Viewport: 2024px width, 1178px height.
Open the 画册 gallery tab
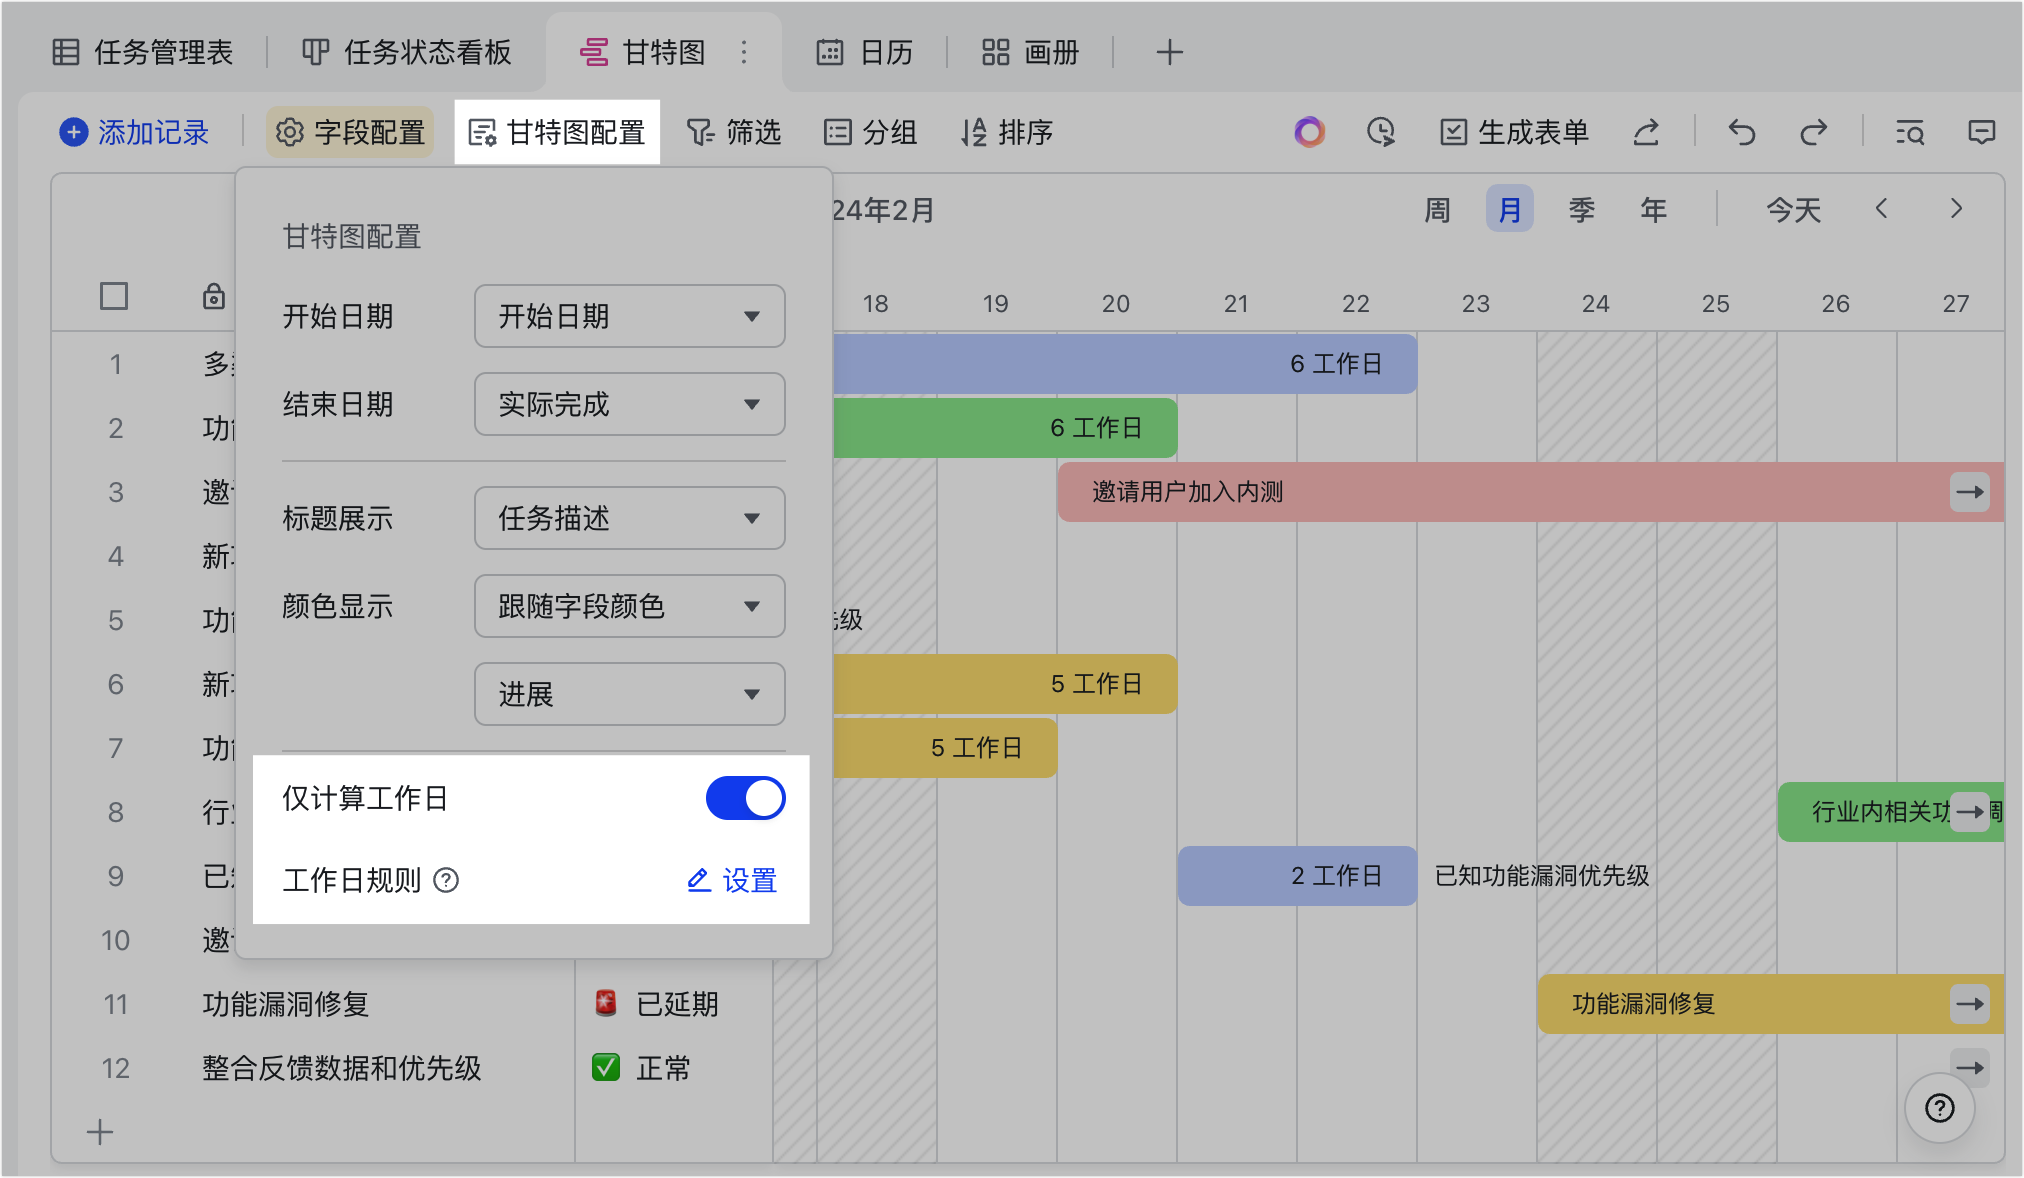(1030, 52)
